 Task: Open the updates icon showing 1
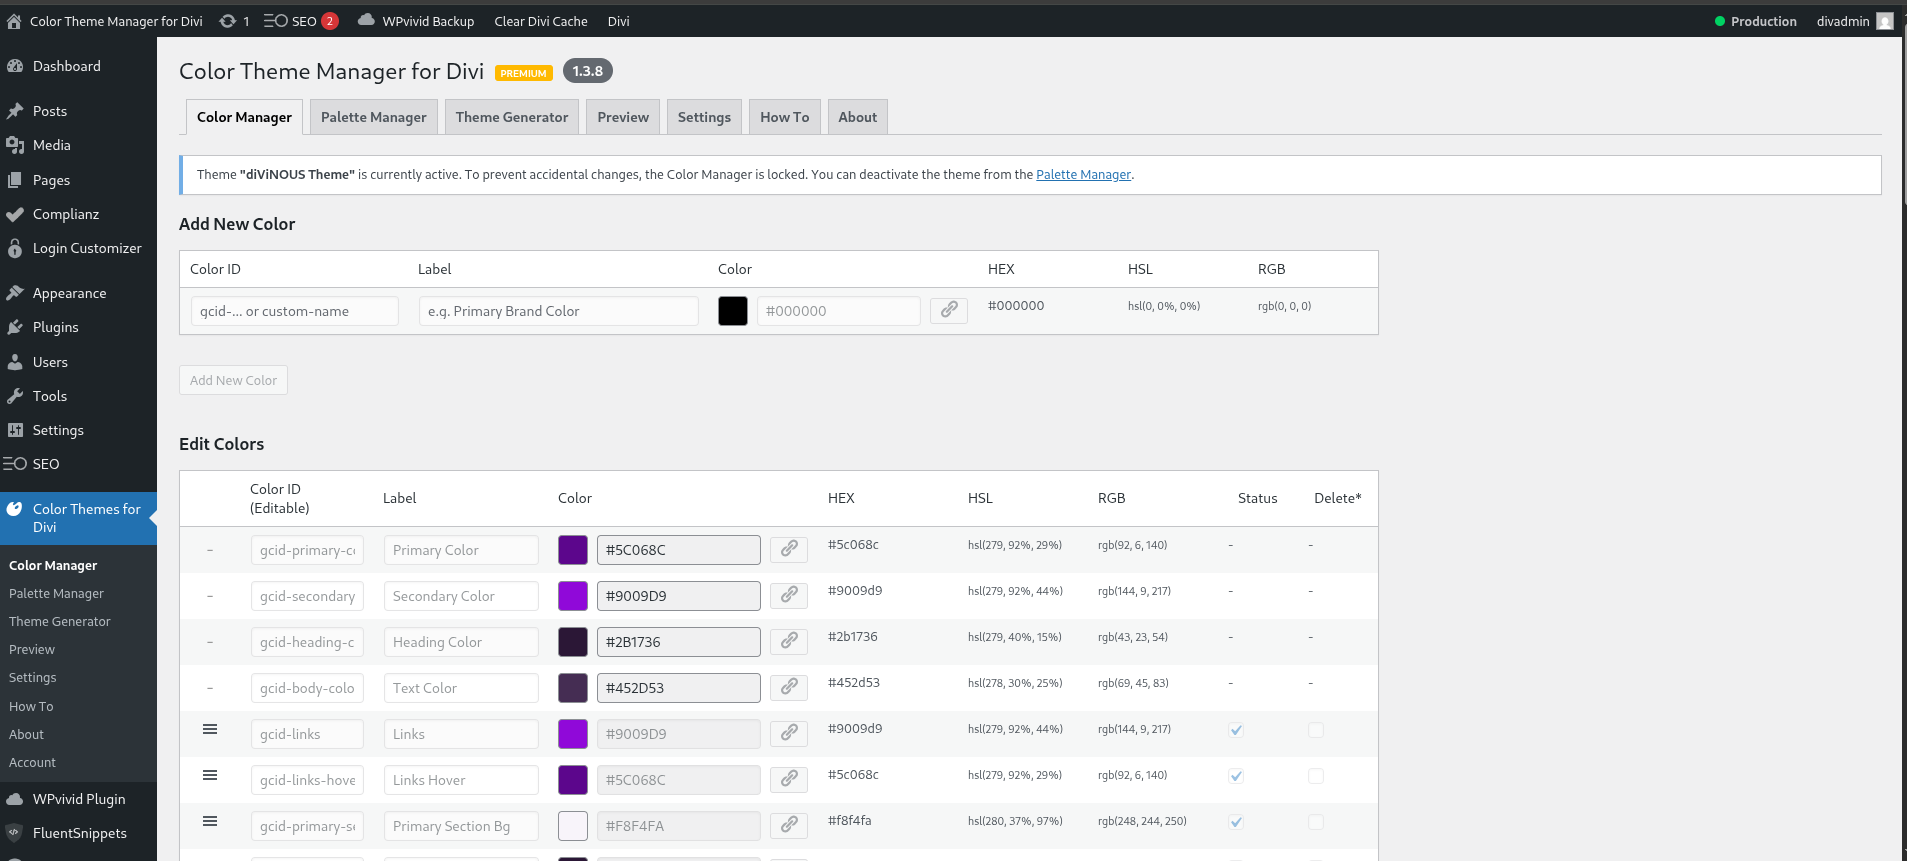(234, 21)
